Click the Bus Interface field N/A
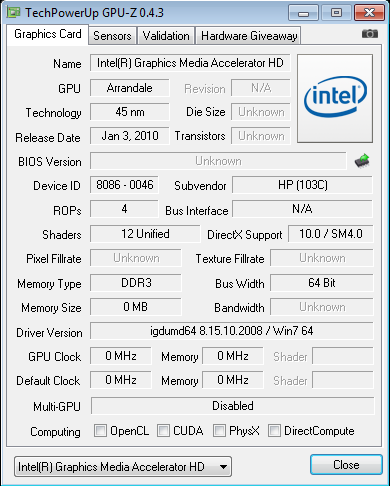This screenshot has height=486, width=390. (302, 209)
